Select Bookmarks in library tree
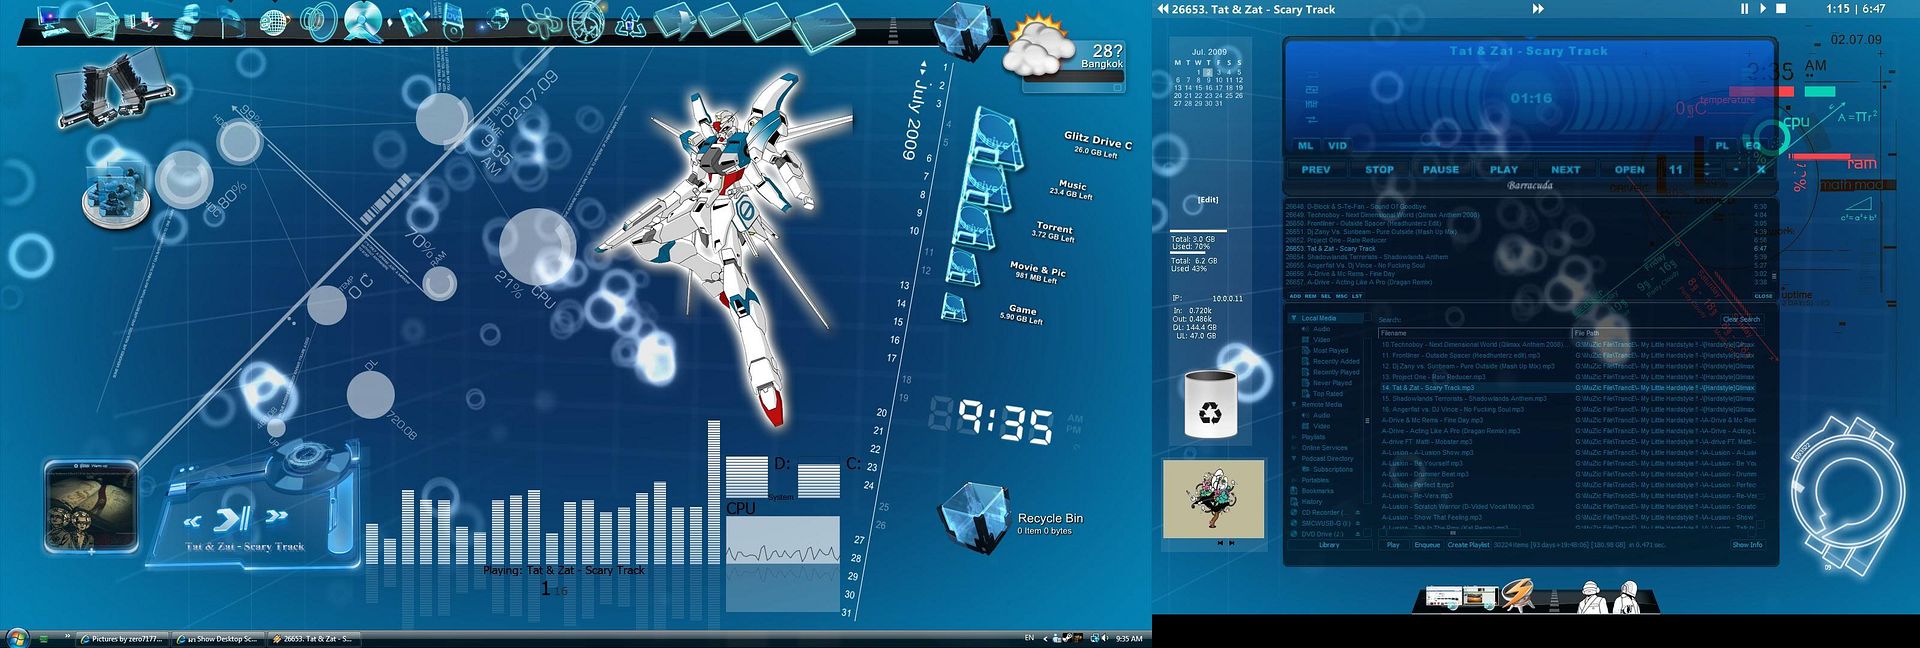Image resolution: width=1920 pixels, height=648 pixels. (1317, 491)
